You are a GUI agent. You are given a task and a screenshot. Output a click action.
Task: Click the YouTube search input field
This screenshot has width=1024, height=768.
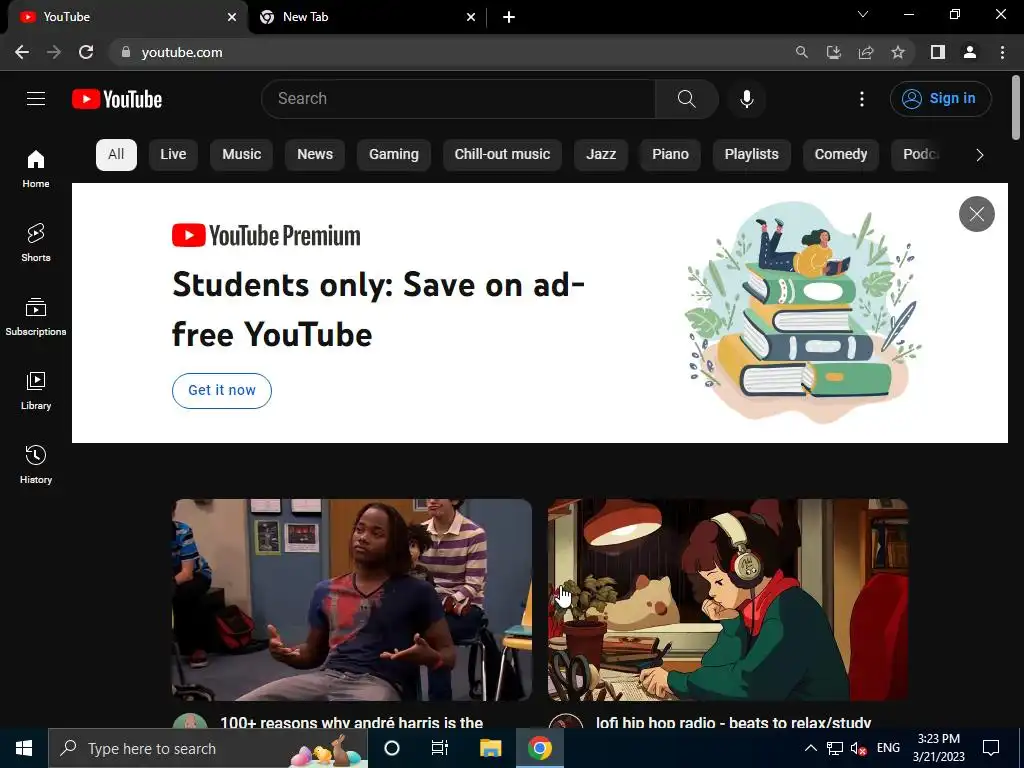click(458, 99)
